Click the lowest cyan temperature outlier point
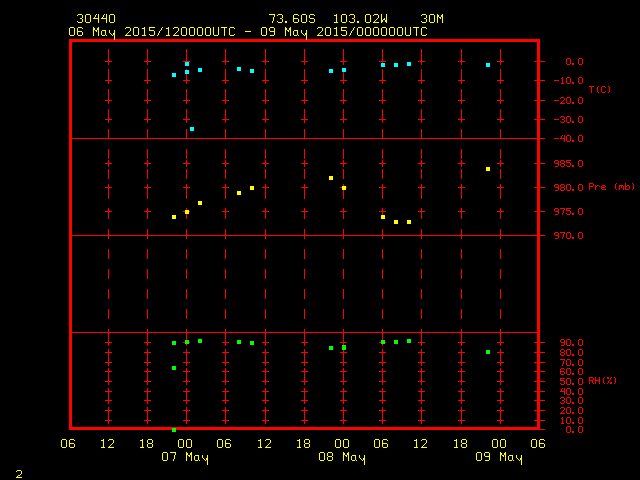 [192, 129]
